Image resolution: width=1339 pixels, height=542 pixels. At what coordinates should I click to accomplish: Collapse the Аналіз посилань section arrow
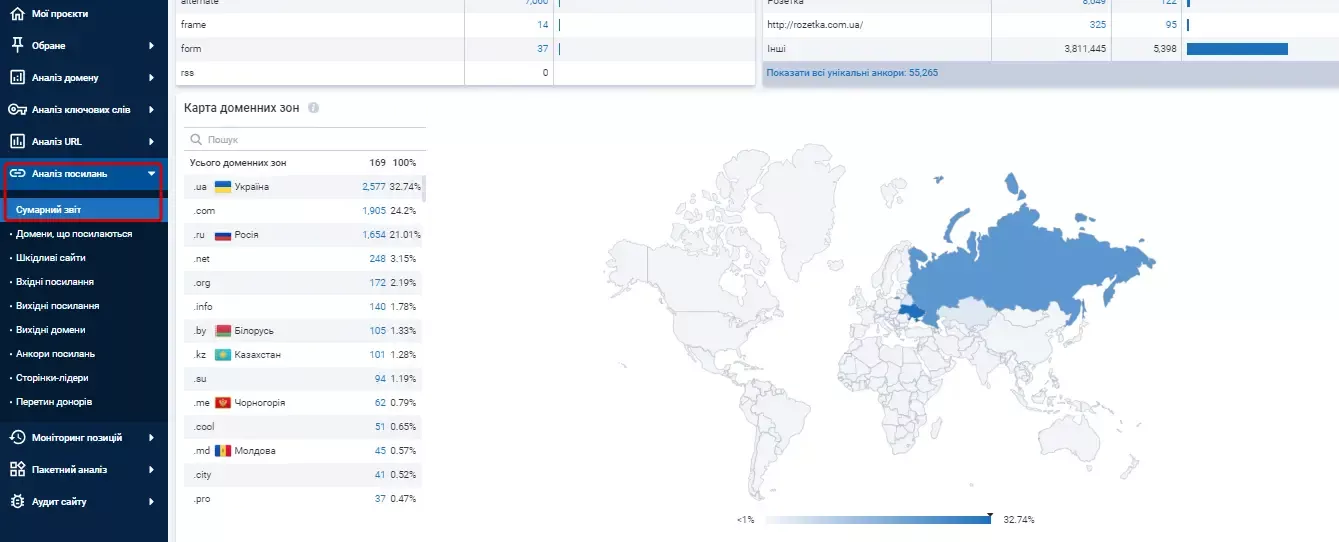coord(151,173)
